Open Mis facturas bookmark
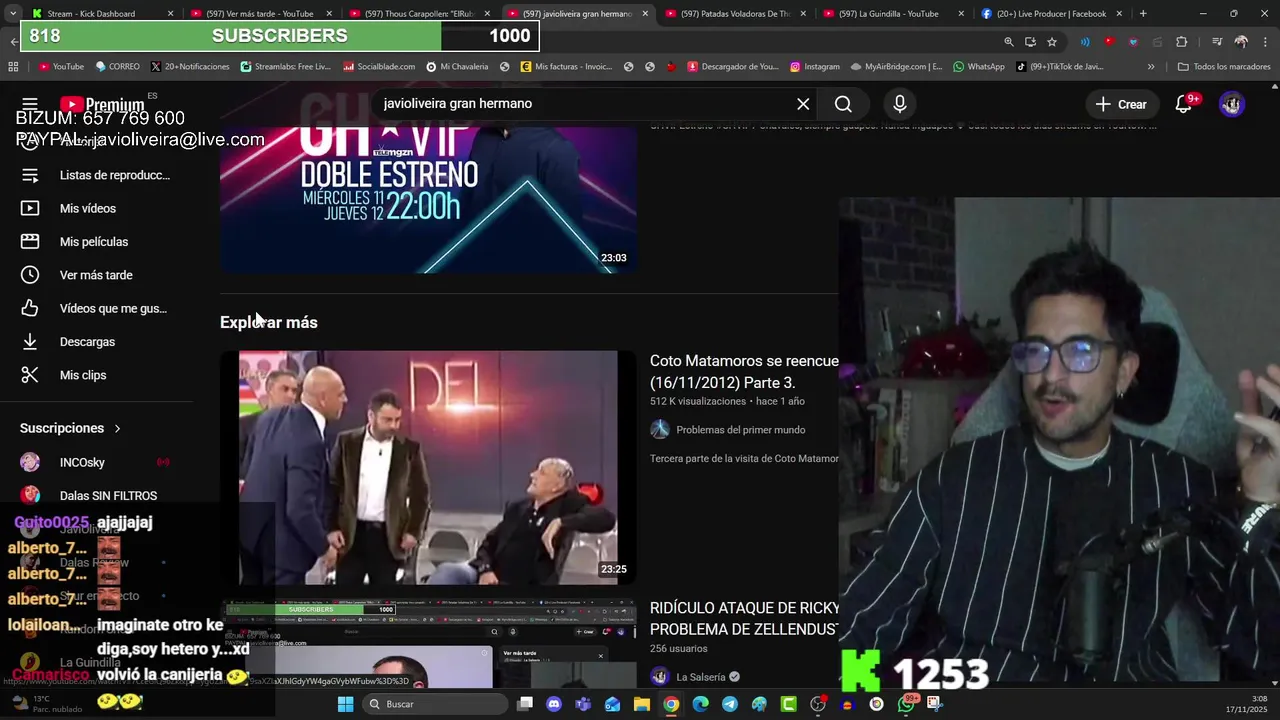The image size is (1280, 720). (x=565, y=67)
